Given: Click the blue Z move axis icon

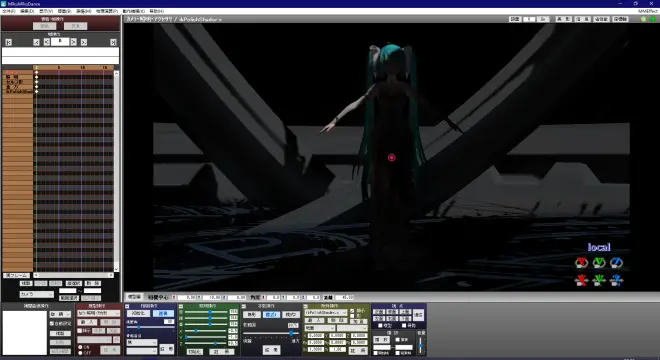Looking at the screenshot, I should (616, 280).
